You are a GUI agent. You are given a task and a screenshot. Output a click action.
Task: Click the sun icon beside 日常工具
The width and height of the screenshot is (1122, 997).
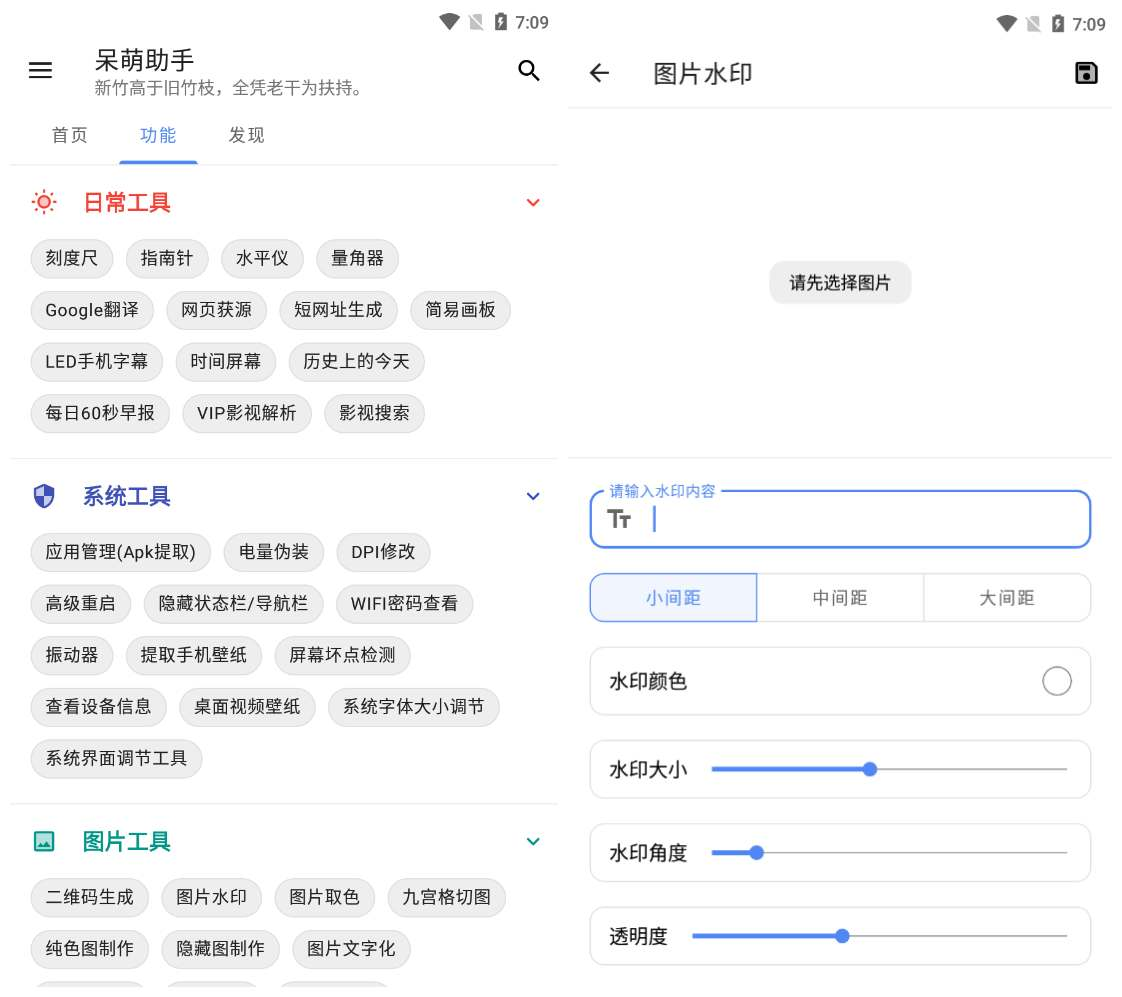[x=42, y=202]
